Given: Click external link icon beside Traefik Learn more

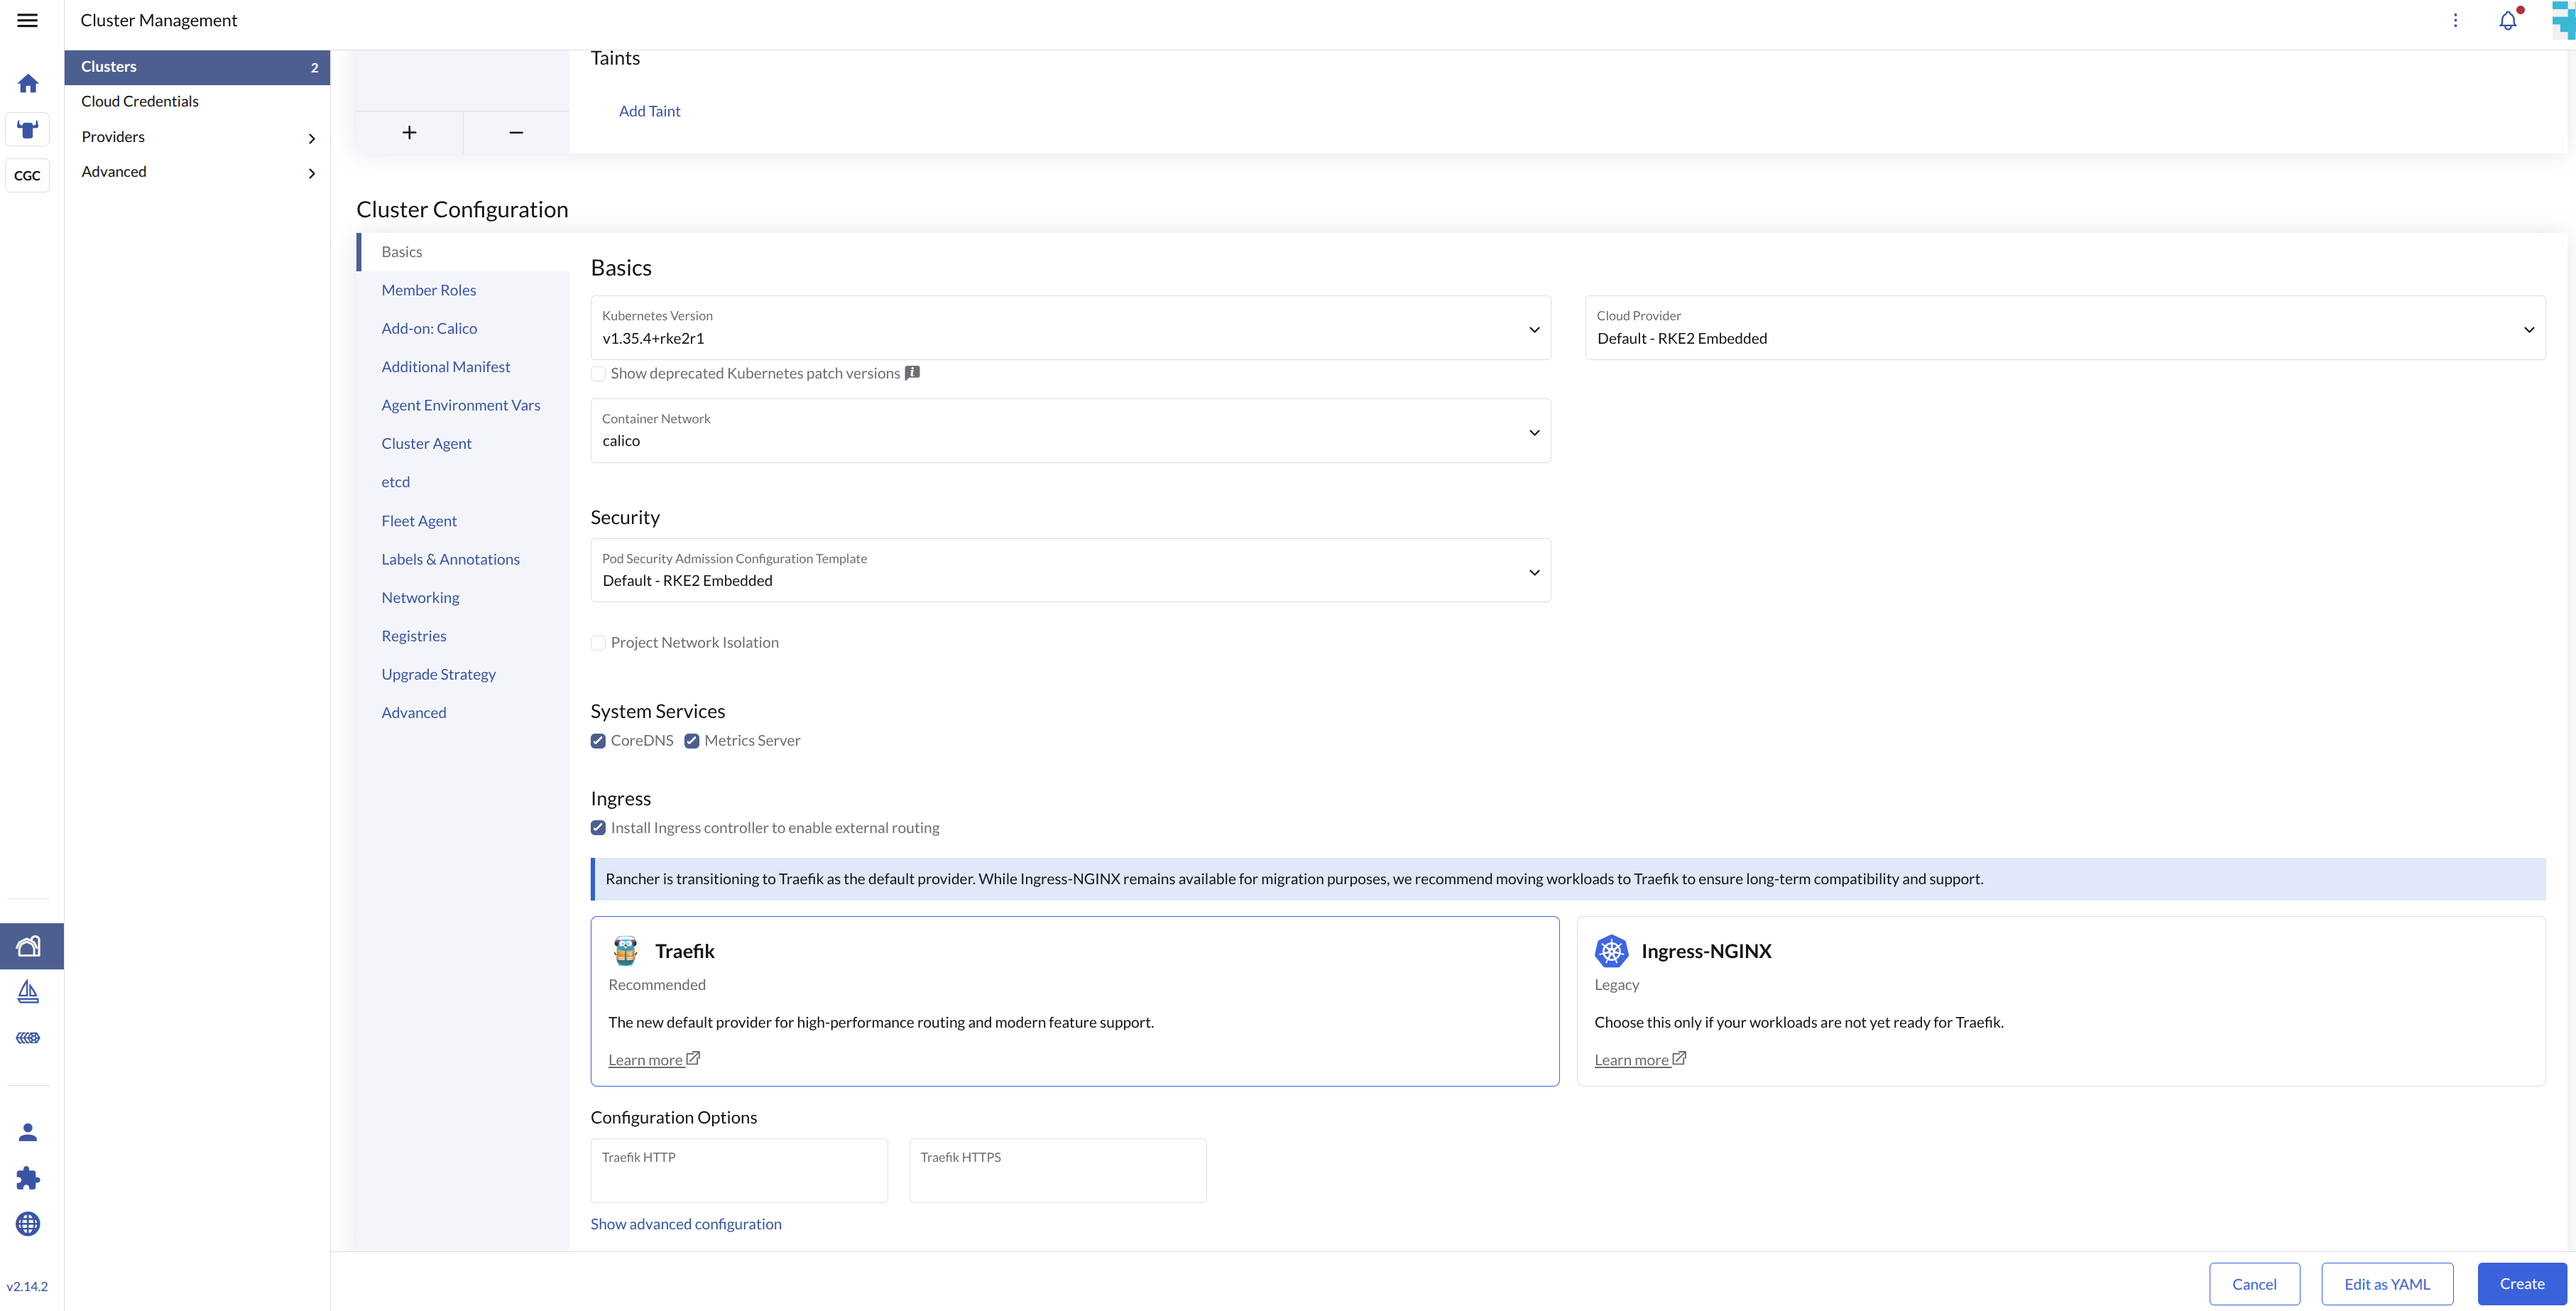Looking at the screenshot, I should pyautogui.click(x=693, y=1058).
